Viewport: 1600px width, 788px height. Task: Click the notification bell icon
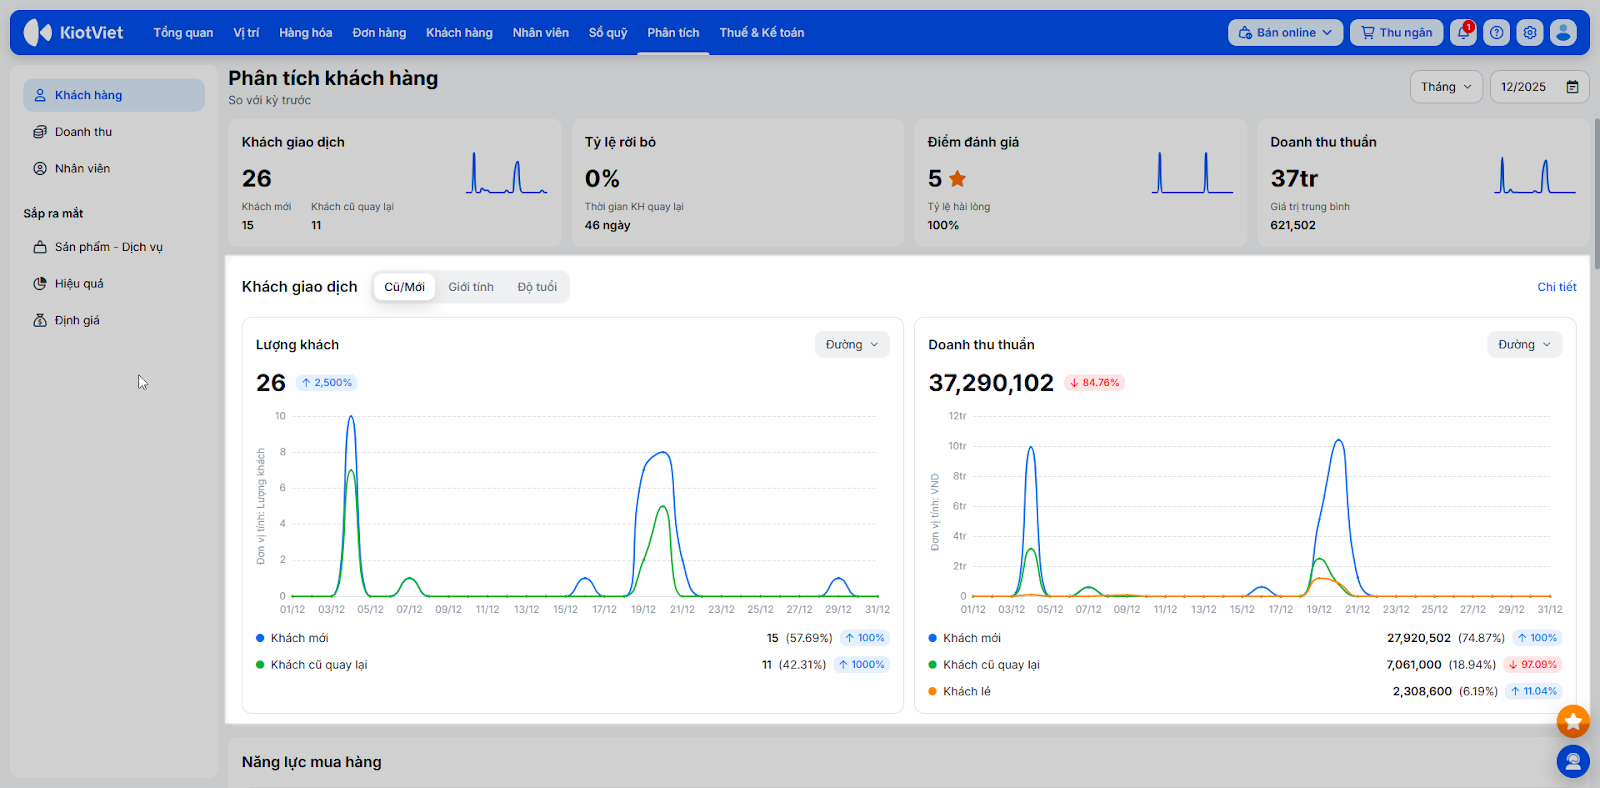click(x=1463, y=33)
